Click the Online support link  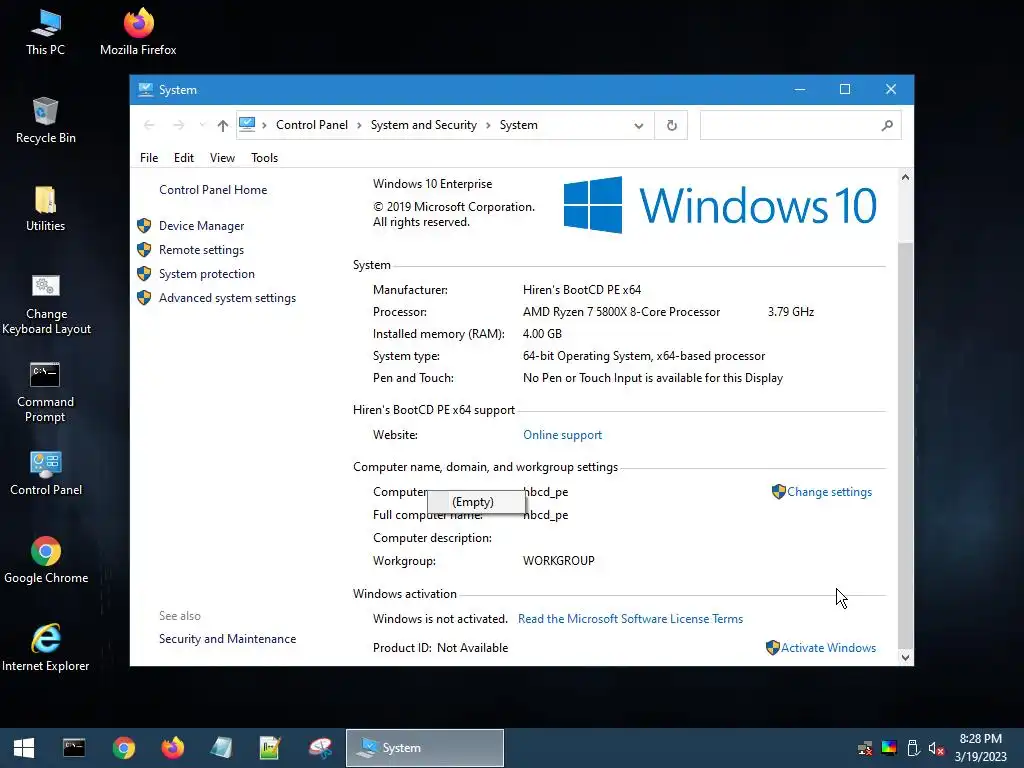coord(562,435)
